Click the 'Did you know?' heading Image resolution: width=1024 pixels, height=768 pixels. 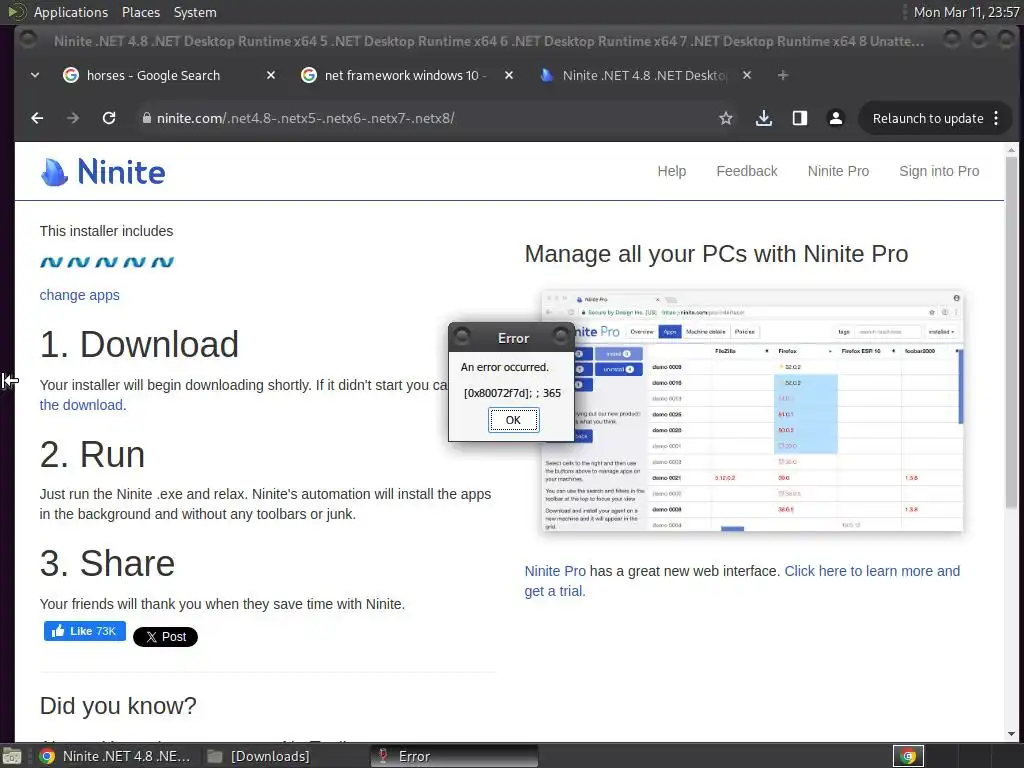click(x=118, y=706)
